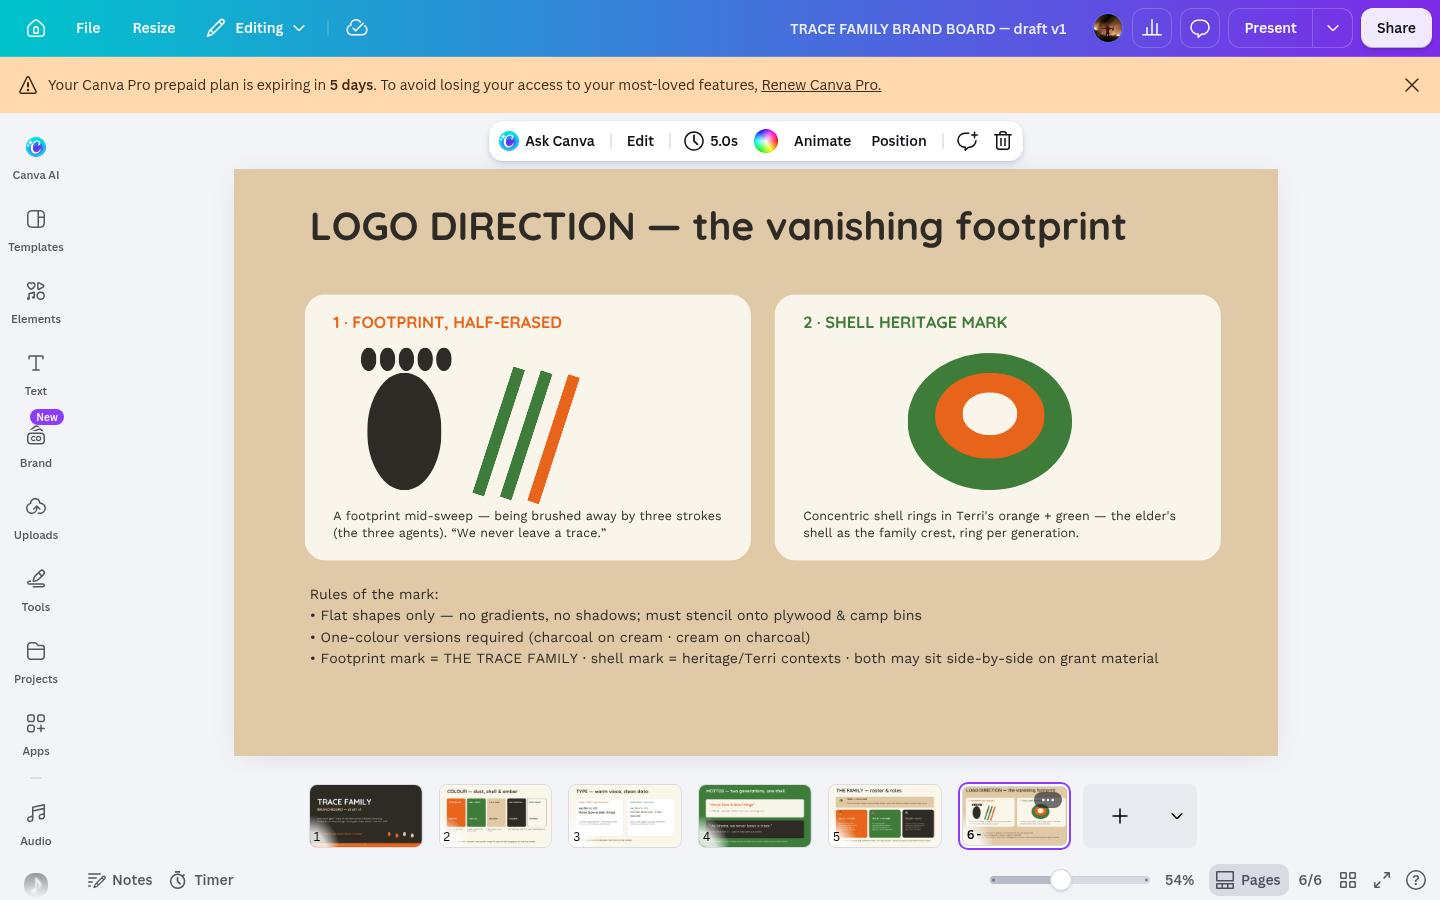Open the Audio panel

[x=36, y=824]
